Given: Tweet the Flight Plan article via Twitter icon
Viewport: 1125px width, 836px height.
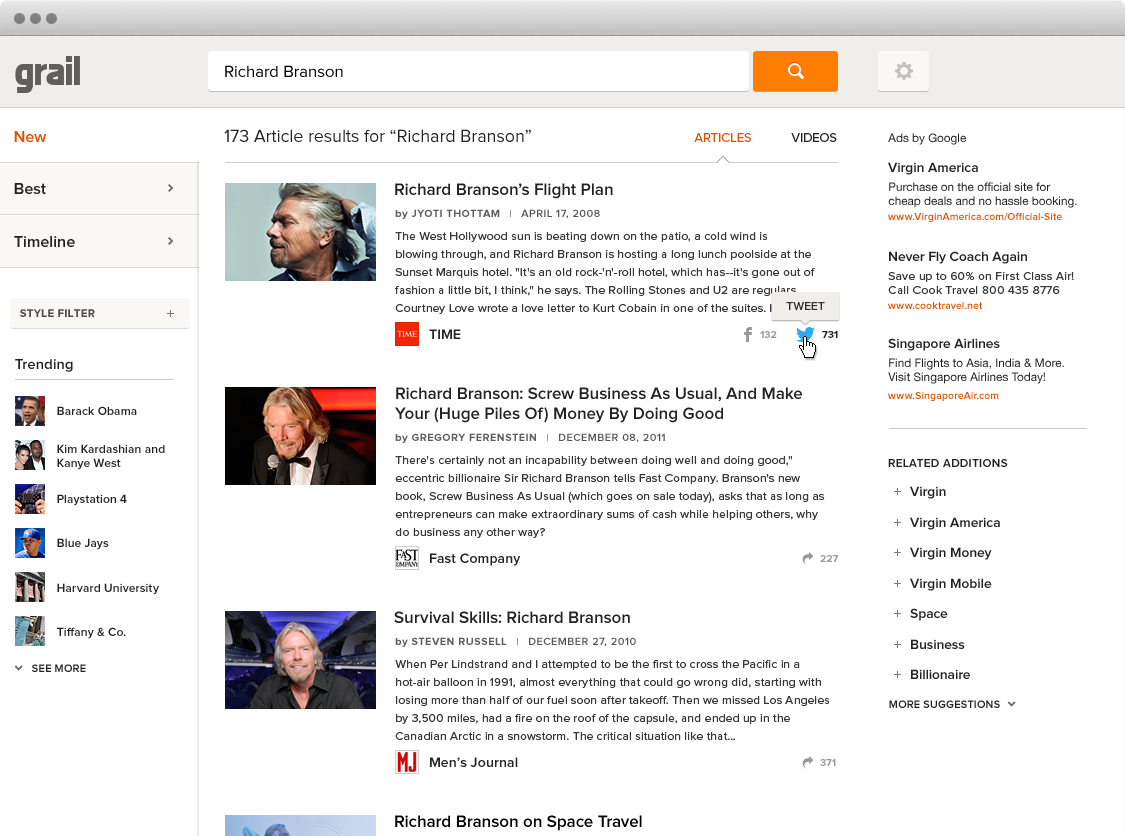Looking at the screenshot, I should pos(805,334).
